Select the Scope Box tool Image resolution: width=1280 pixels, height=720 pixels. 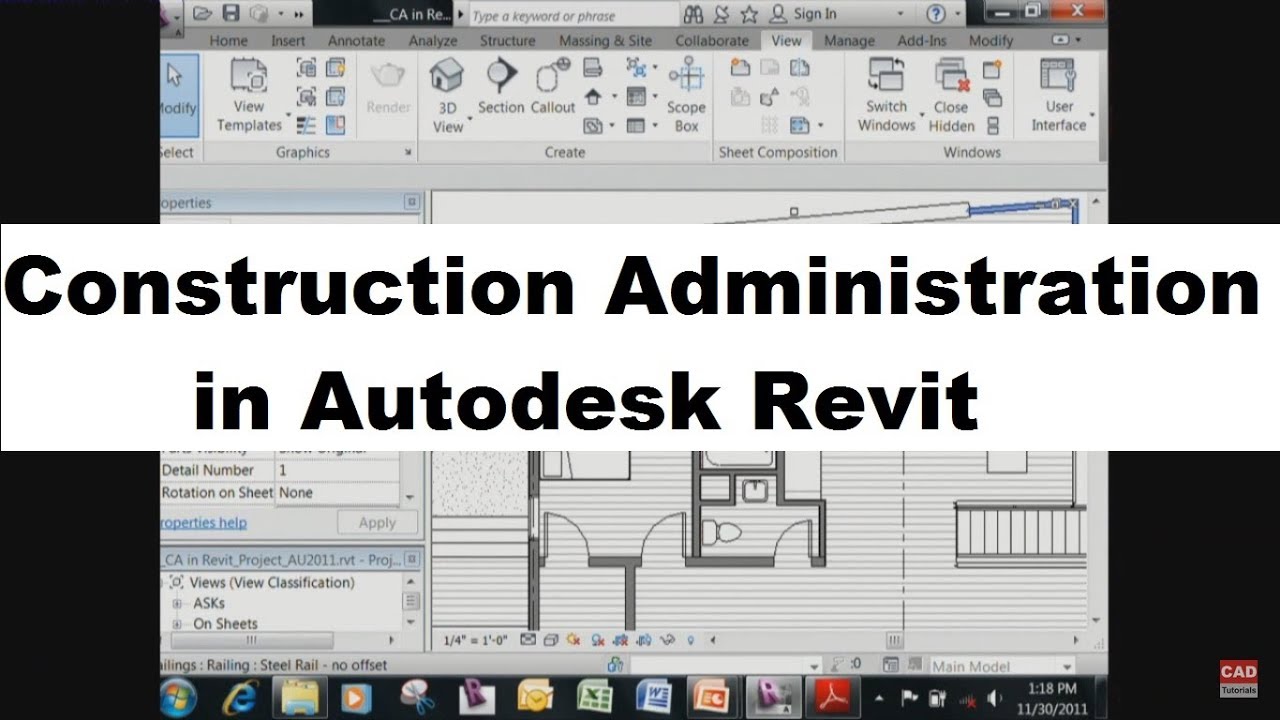pyautogui.click(x=686, y=96)
